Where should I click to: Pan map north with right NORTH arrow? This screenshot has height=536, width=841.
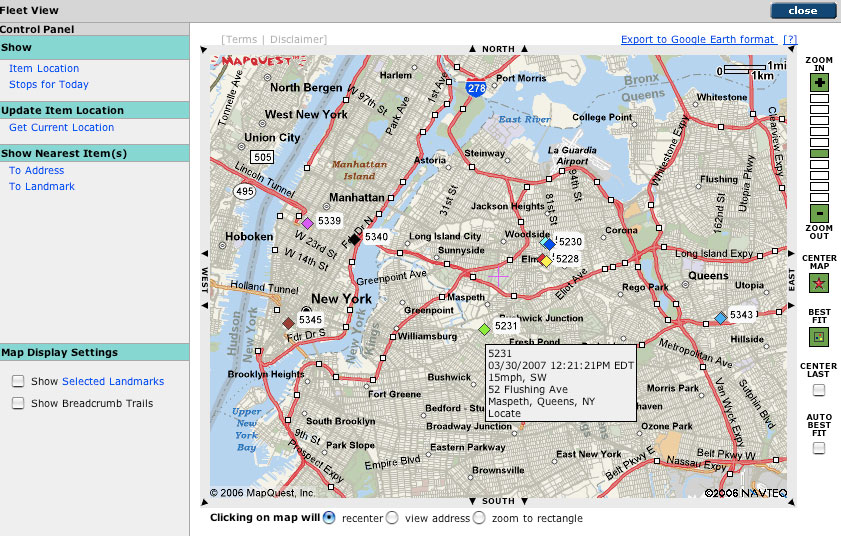coord(525,49)
